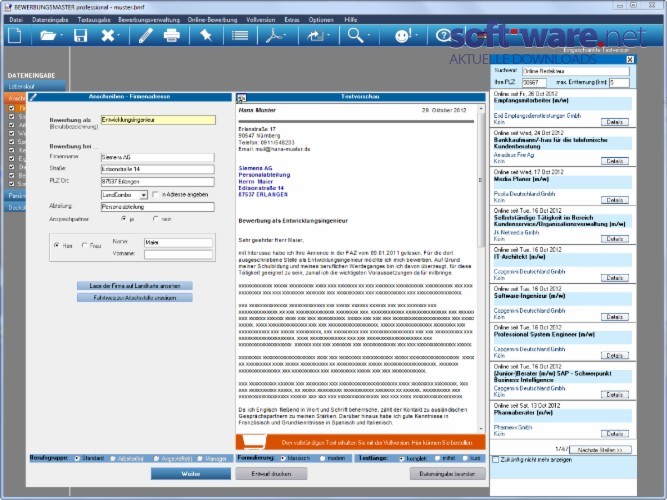Open the Bewerbungsverwaltung menu
Screen dimensions: 667x500
[149, 20]
